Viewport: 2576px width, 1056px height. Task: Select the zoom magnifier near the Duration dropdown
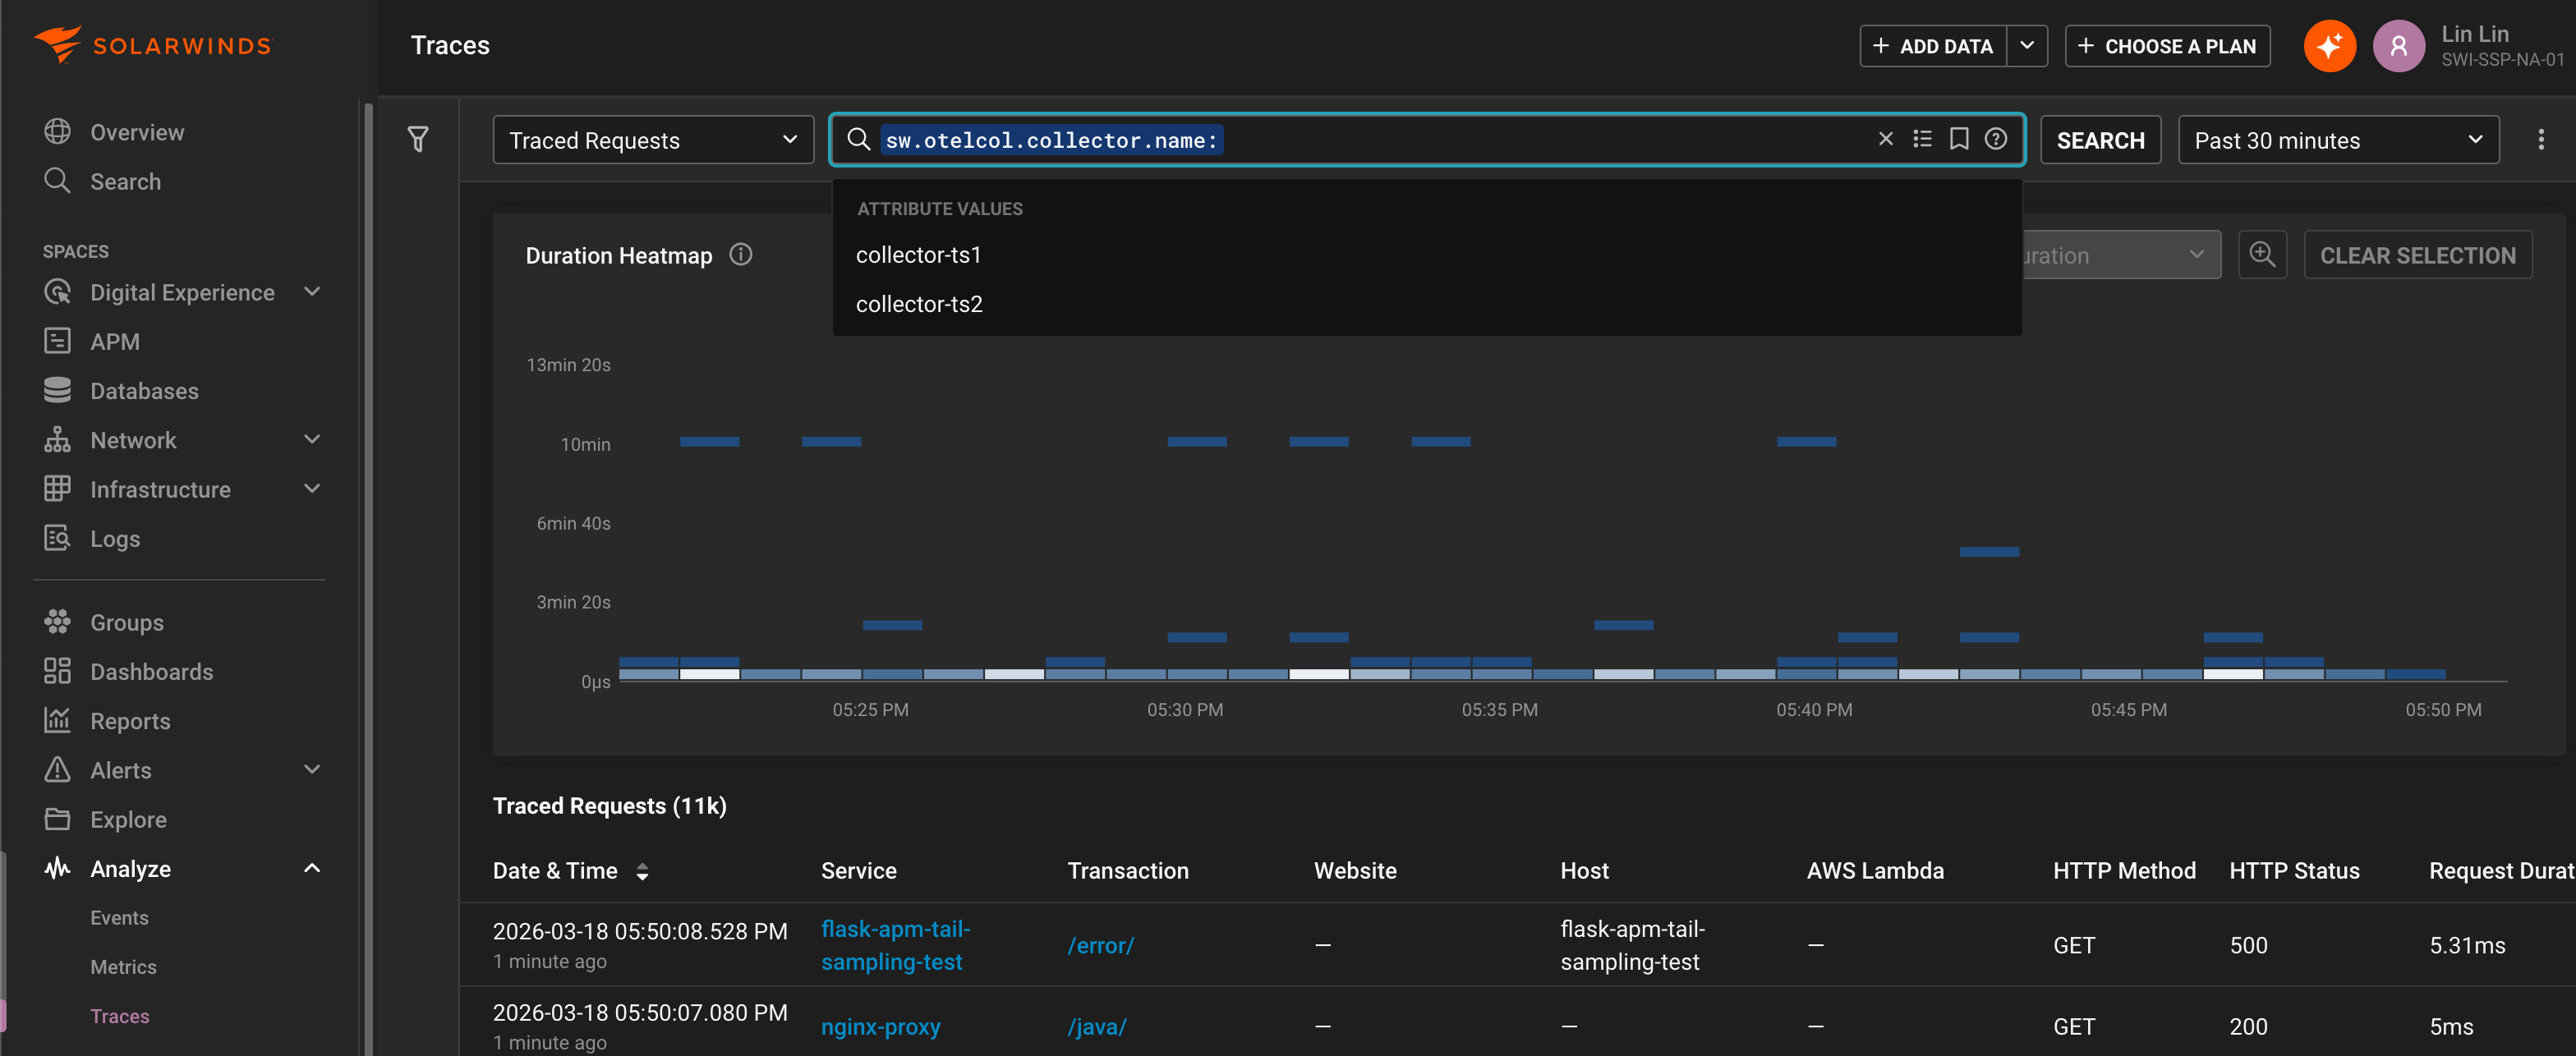2263,254
